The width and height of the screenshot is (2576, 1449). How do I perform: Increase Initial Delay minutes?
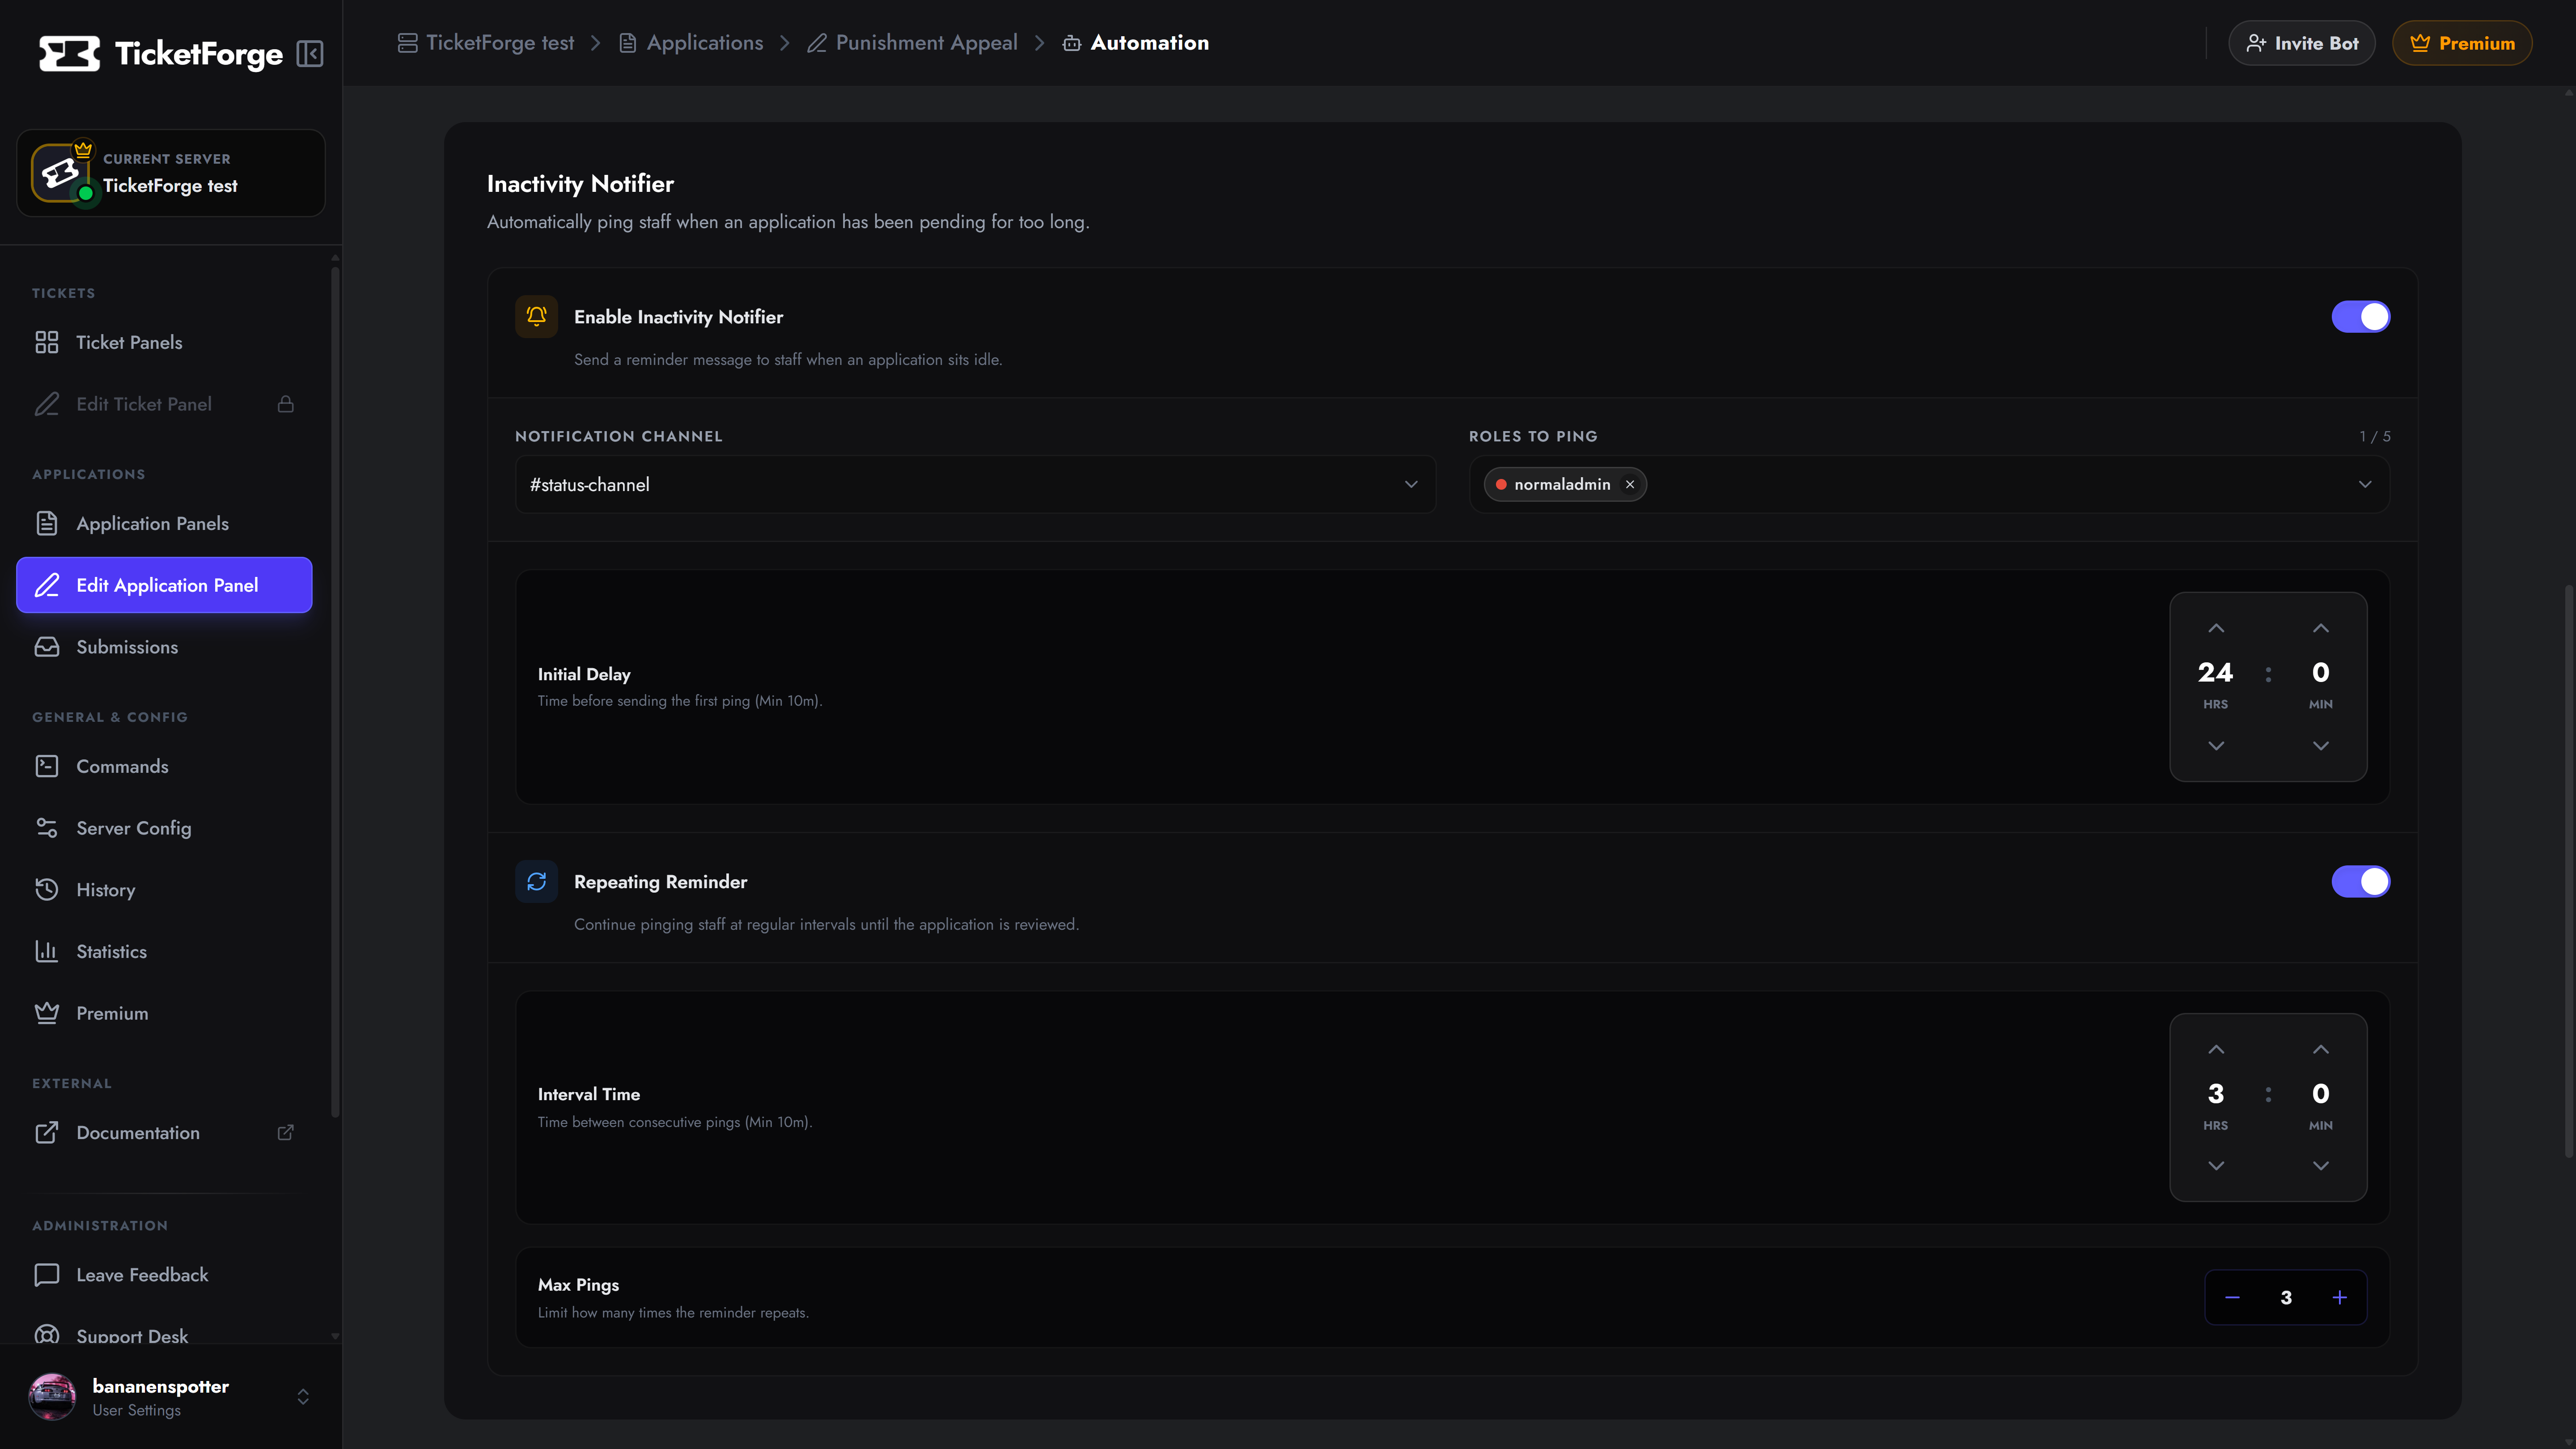2321,628
